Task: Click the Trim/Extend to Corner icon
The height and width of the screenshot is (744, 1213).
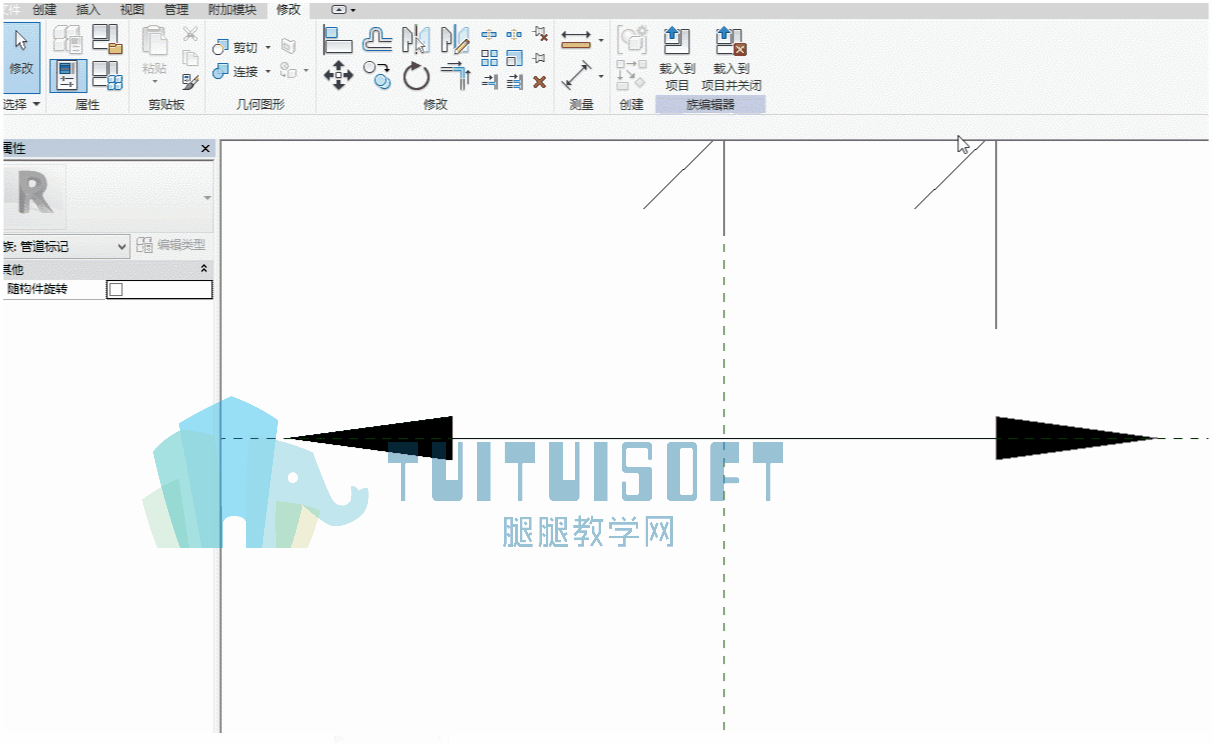Action: [x=455, y=75]
